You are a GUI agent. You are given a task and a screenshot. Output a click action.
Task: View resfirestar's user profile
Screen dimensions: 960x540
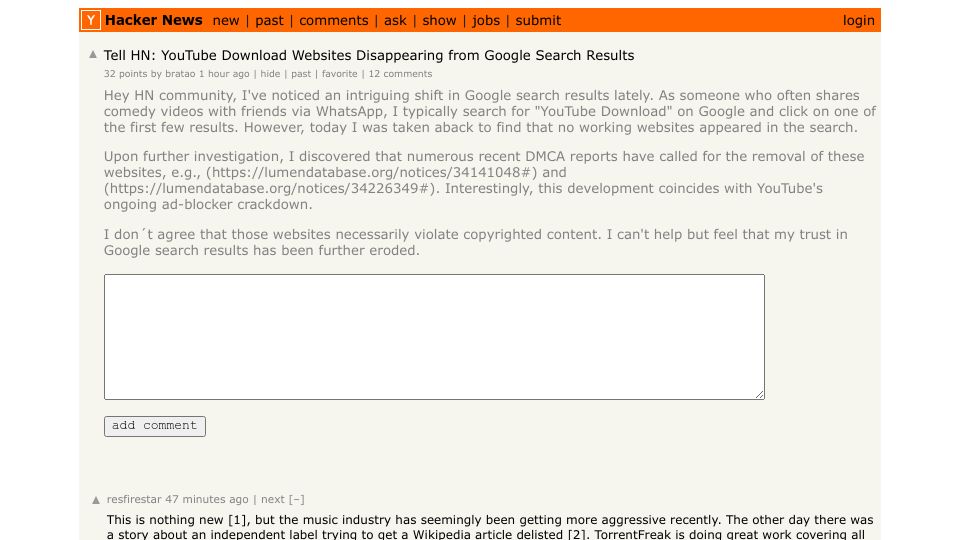point(134,500)
